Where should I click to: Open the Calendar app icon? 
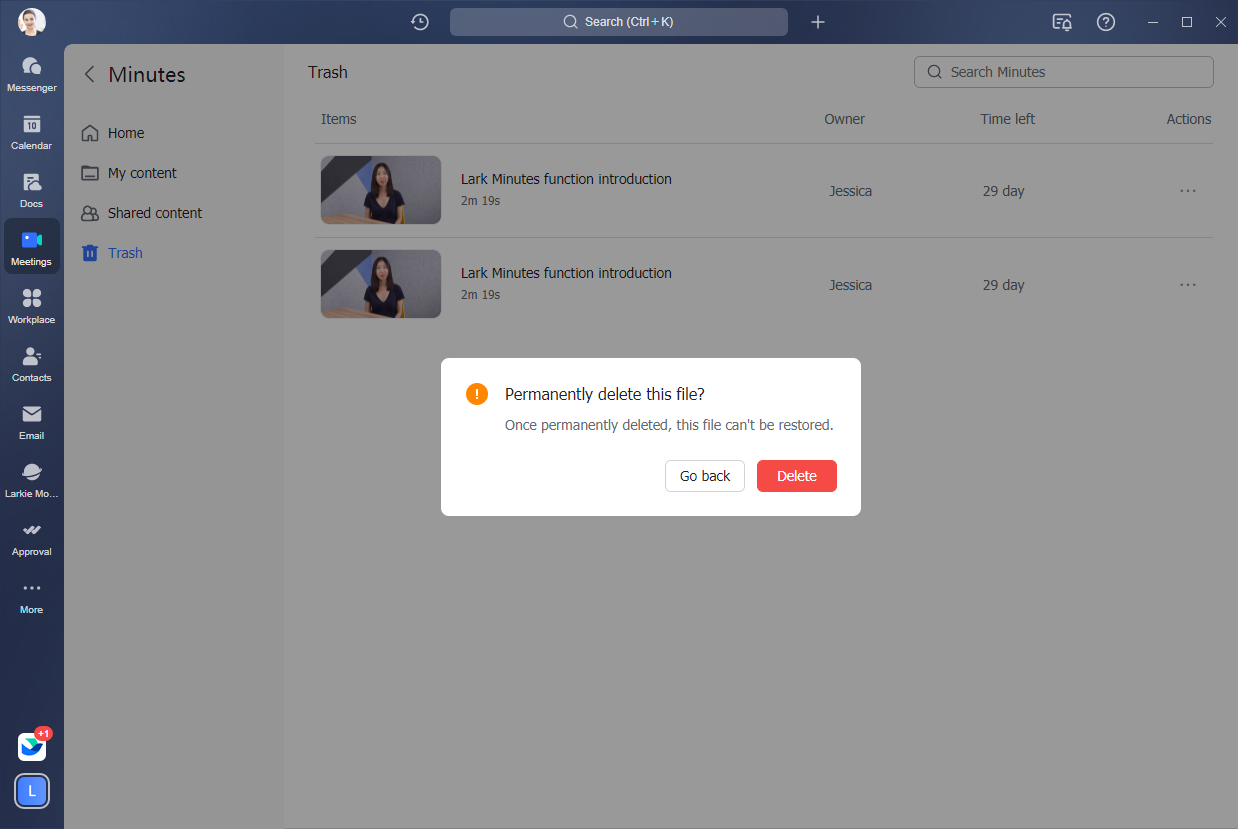coord(31,131)
